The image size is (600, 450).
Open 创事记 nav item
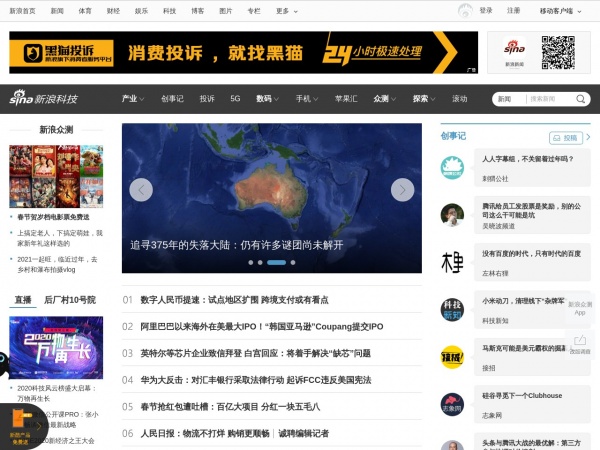point(172,99)
